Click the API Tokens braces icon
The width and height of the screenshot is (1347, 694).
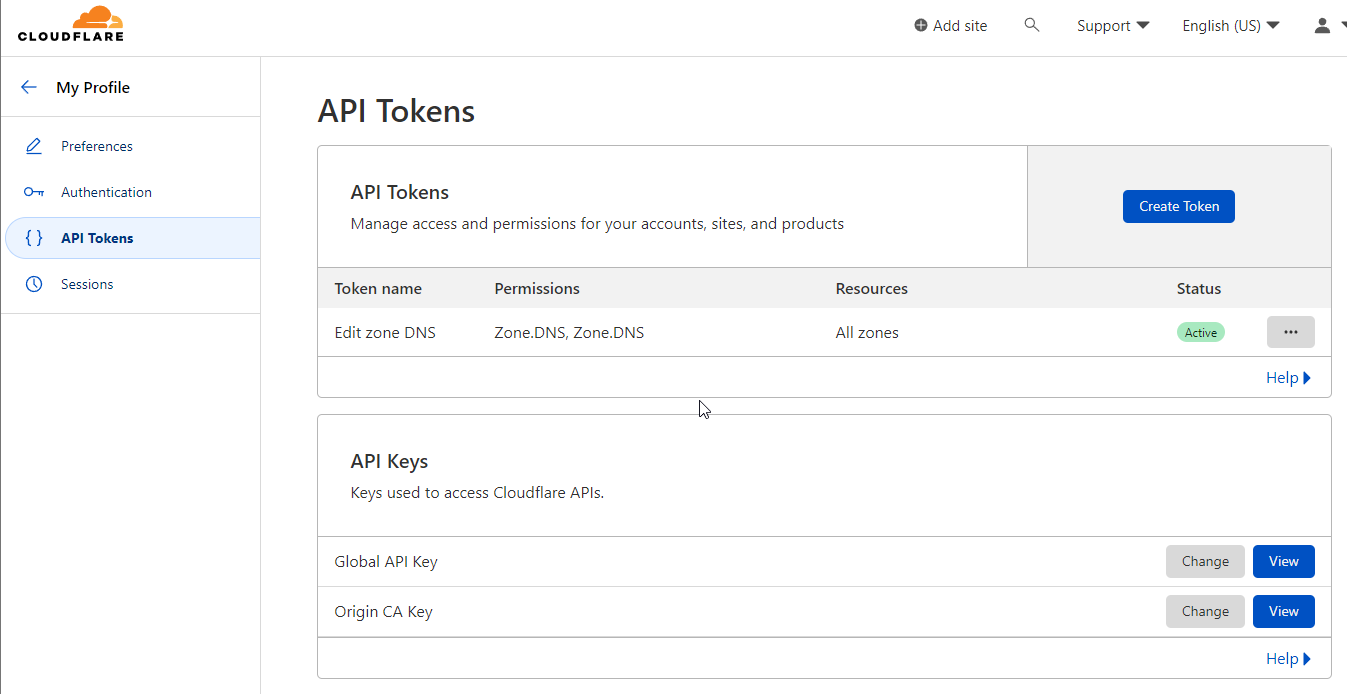point(34,238)
